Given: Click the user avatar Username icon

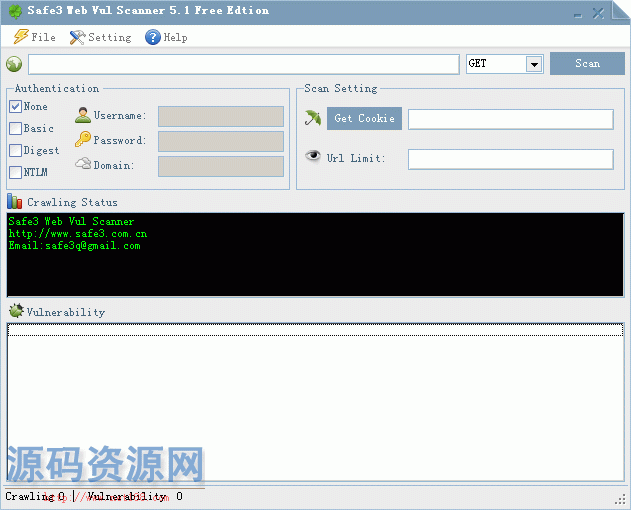Looking at the screenshot, I should (x=82, y=115).
